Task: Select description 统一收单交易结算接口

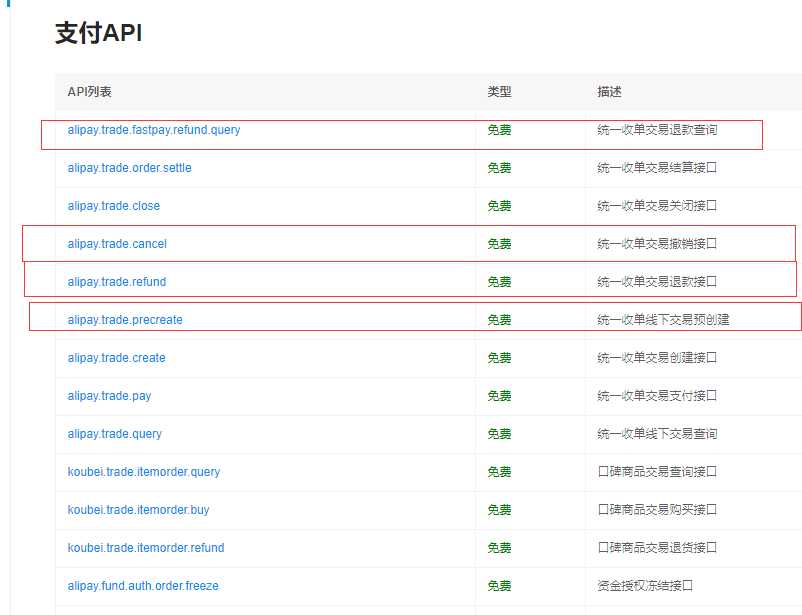Action: coord(657,168)
